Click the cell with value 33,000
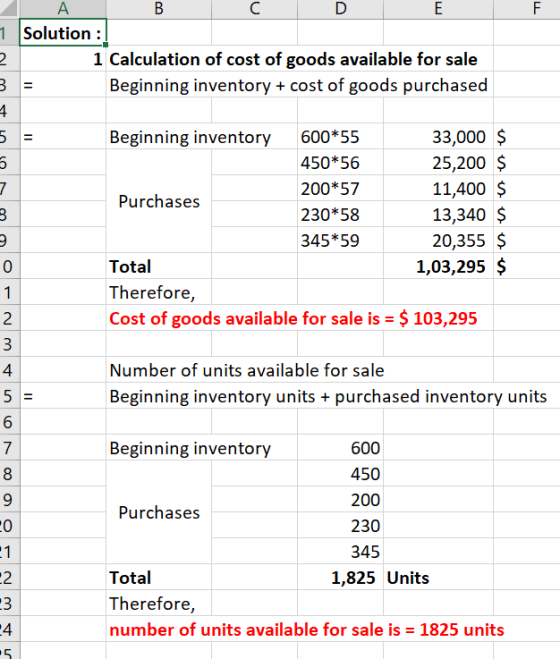Image resolution: width=560 pixels, height=659 pixels. (438, 137)
